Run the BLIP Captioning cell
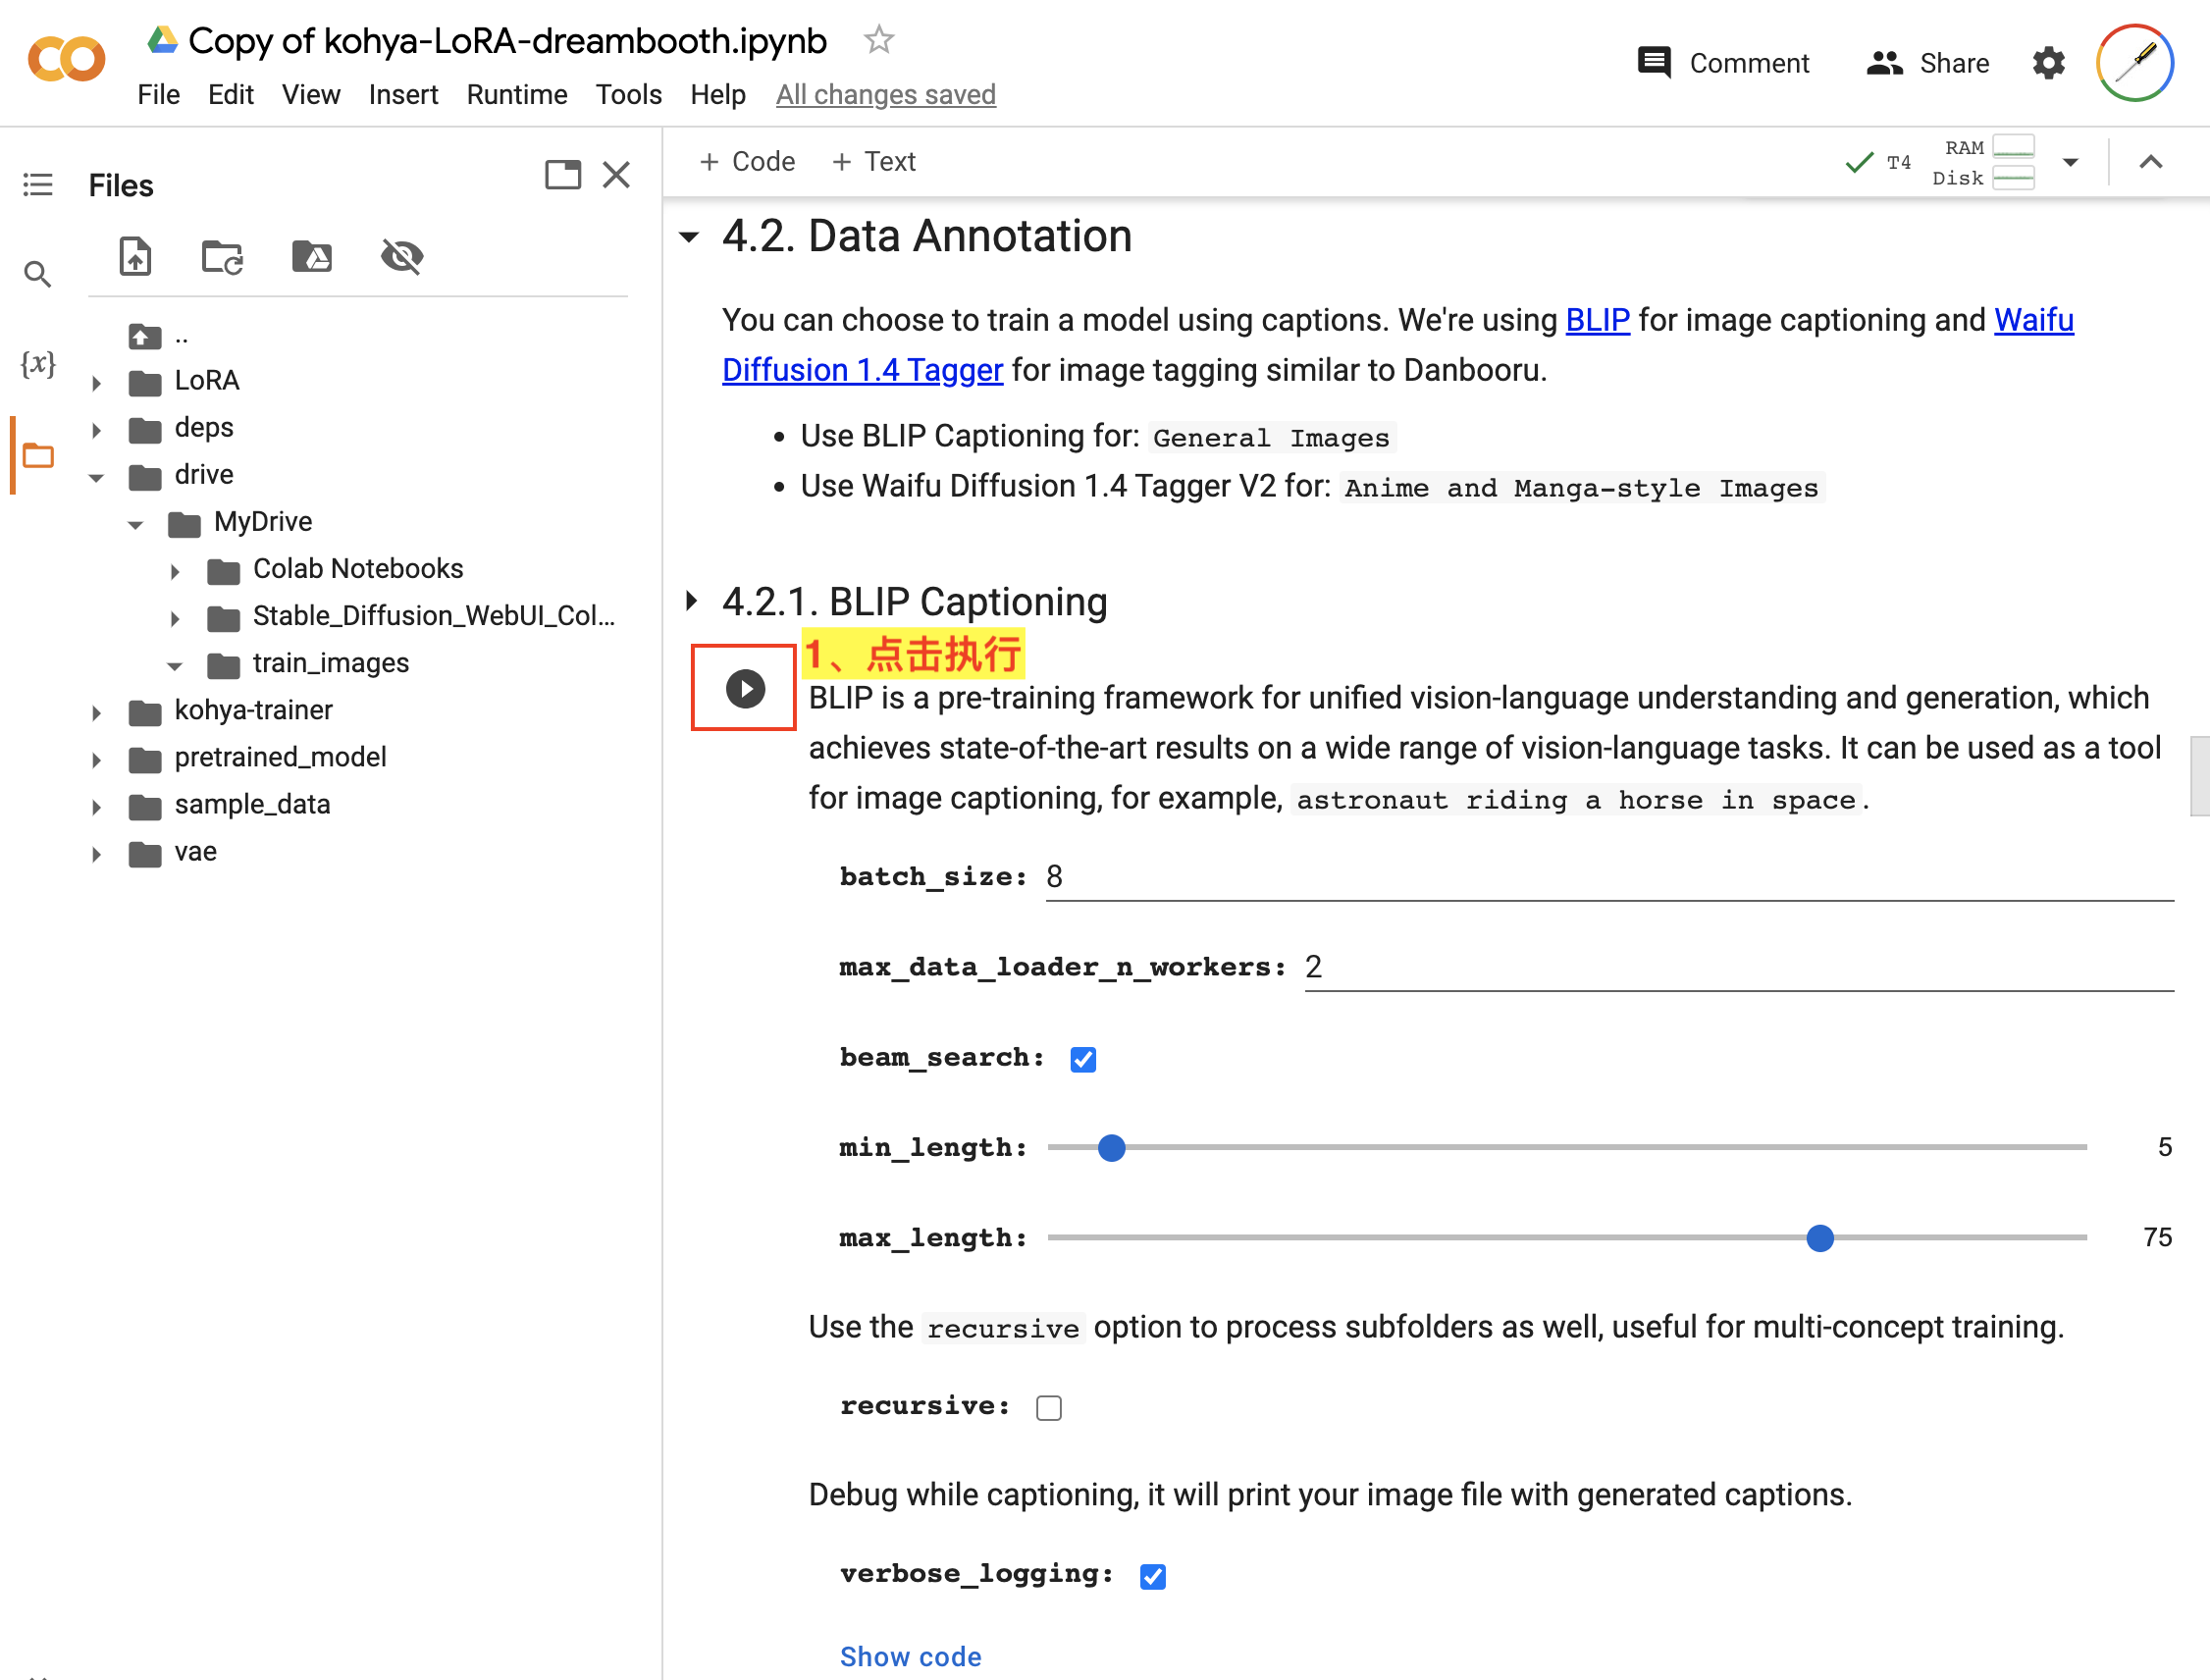Image resolution: width=2210 pixels, height=1680 pixels. (745, 688)
